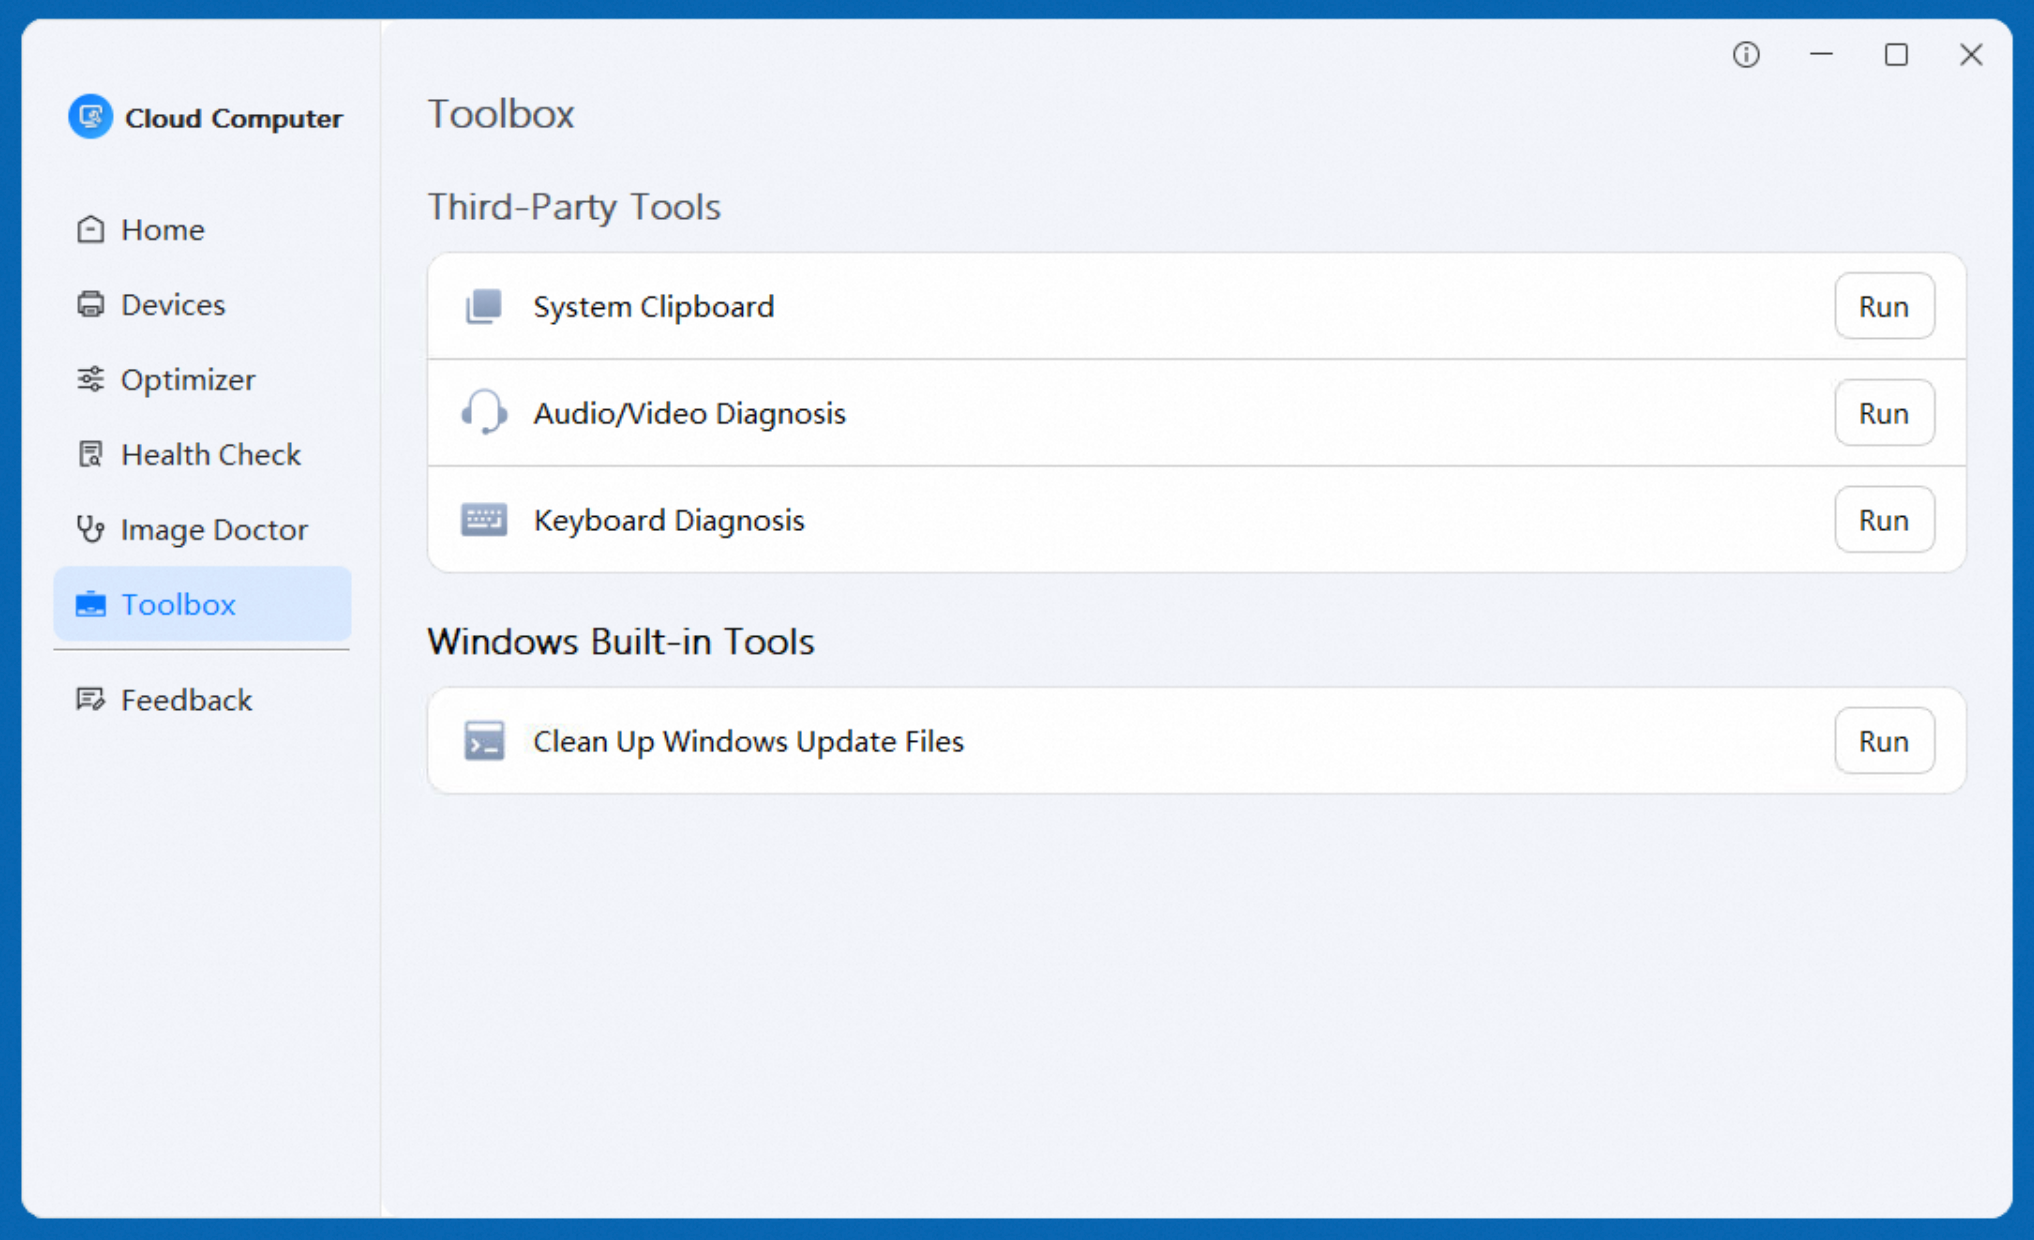Click the Keyboard Diagnosis keyboard icon

coord(484,519)
